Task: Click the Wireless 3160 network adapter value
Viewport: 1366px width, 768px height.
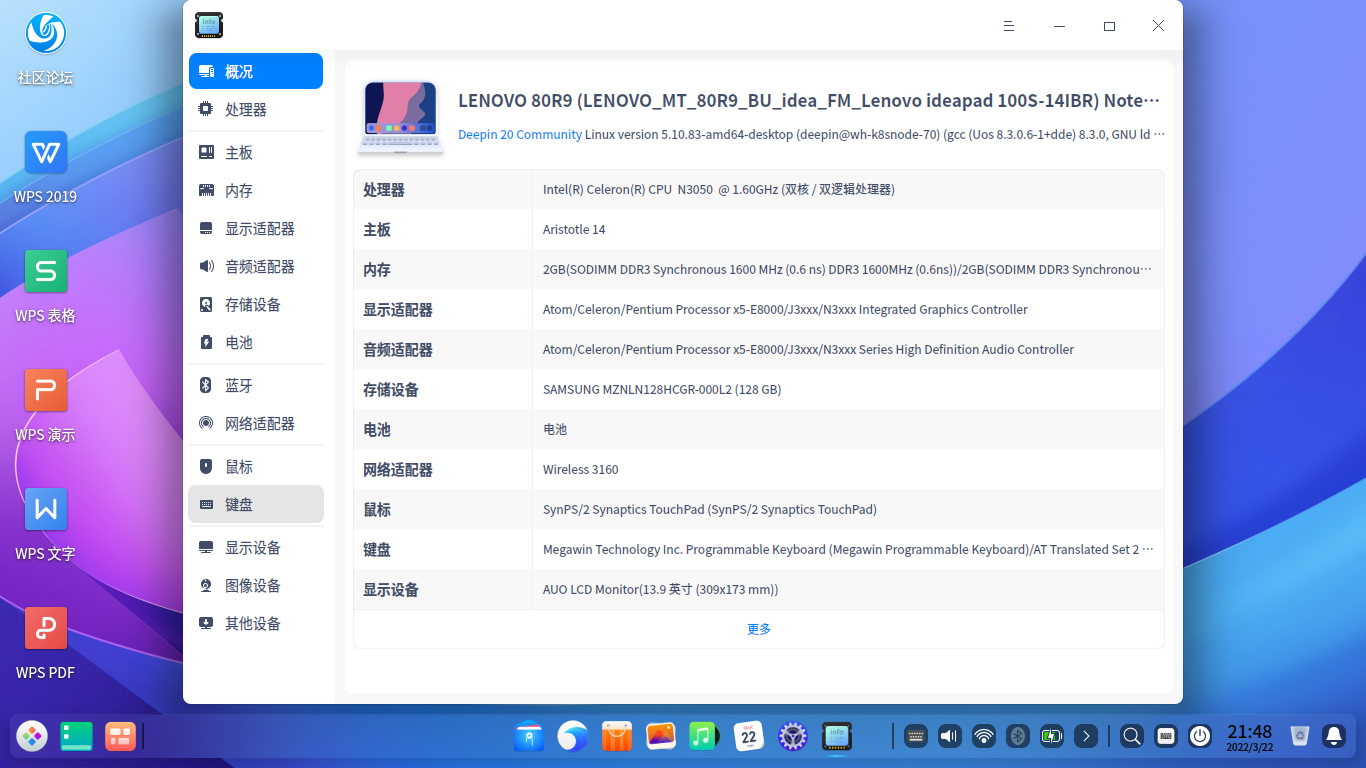Action: point(581,470)
